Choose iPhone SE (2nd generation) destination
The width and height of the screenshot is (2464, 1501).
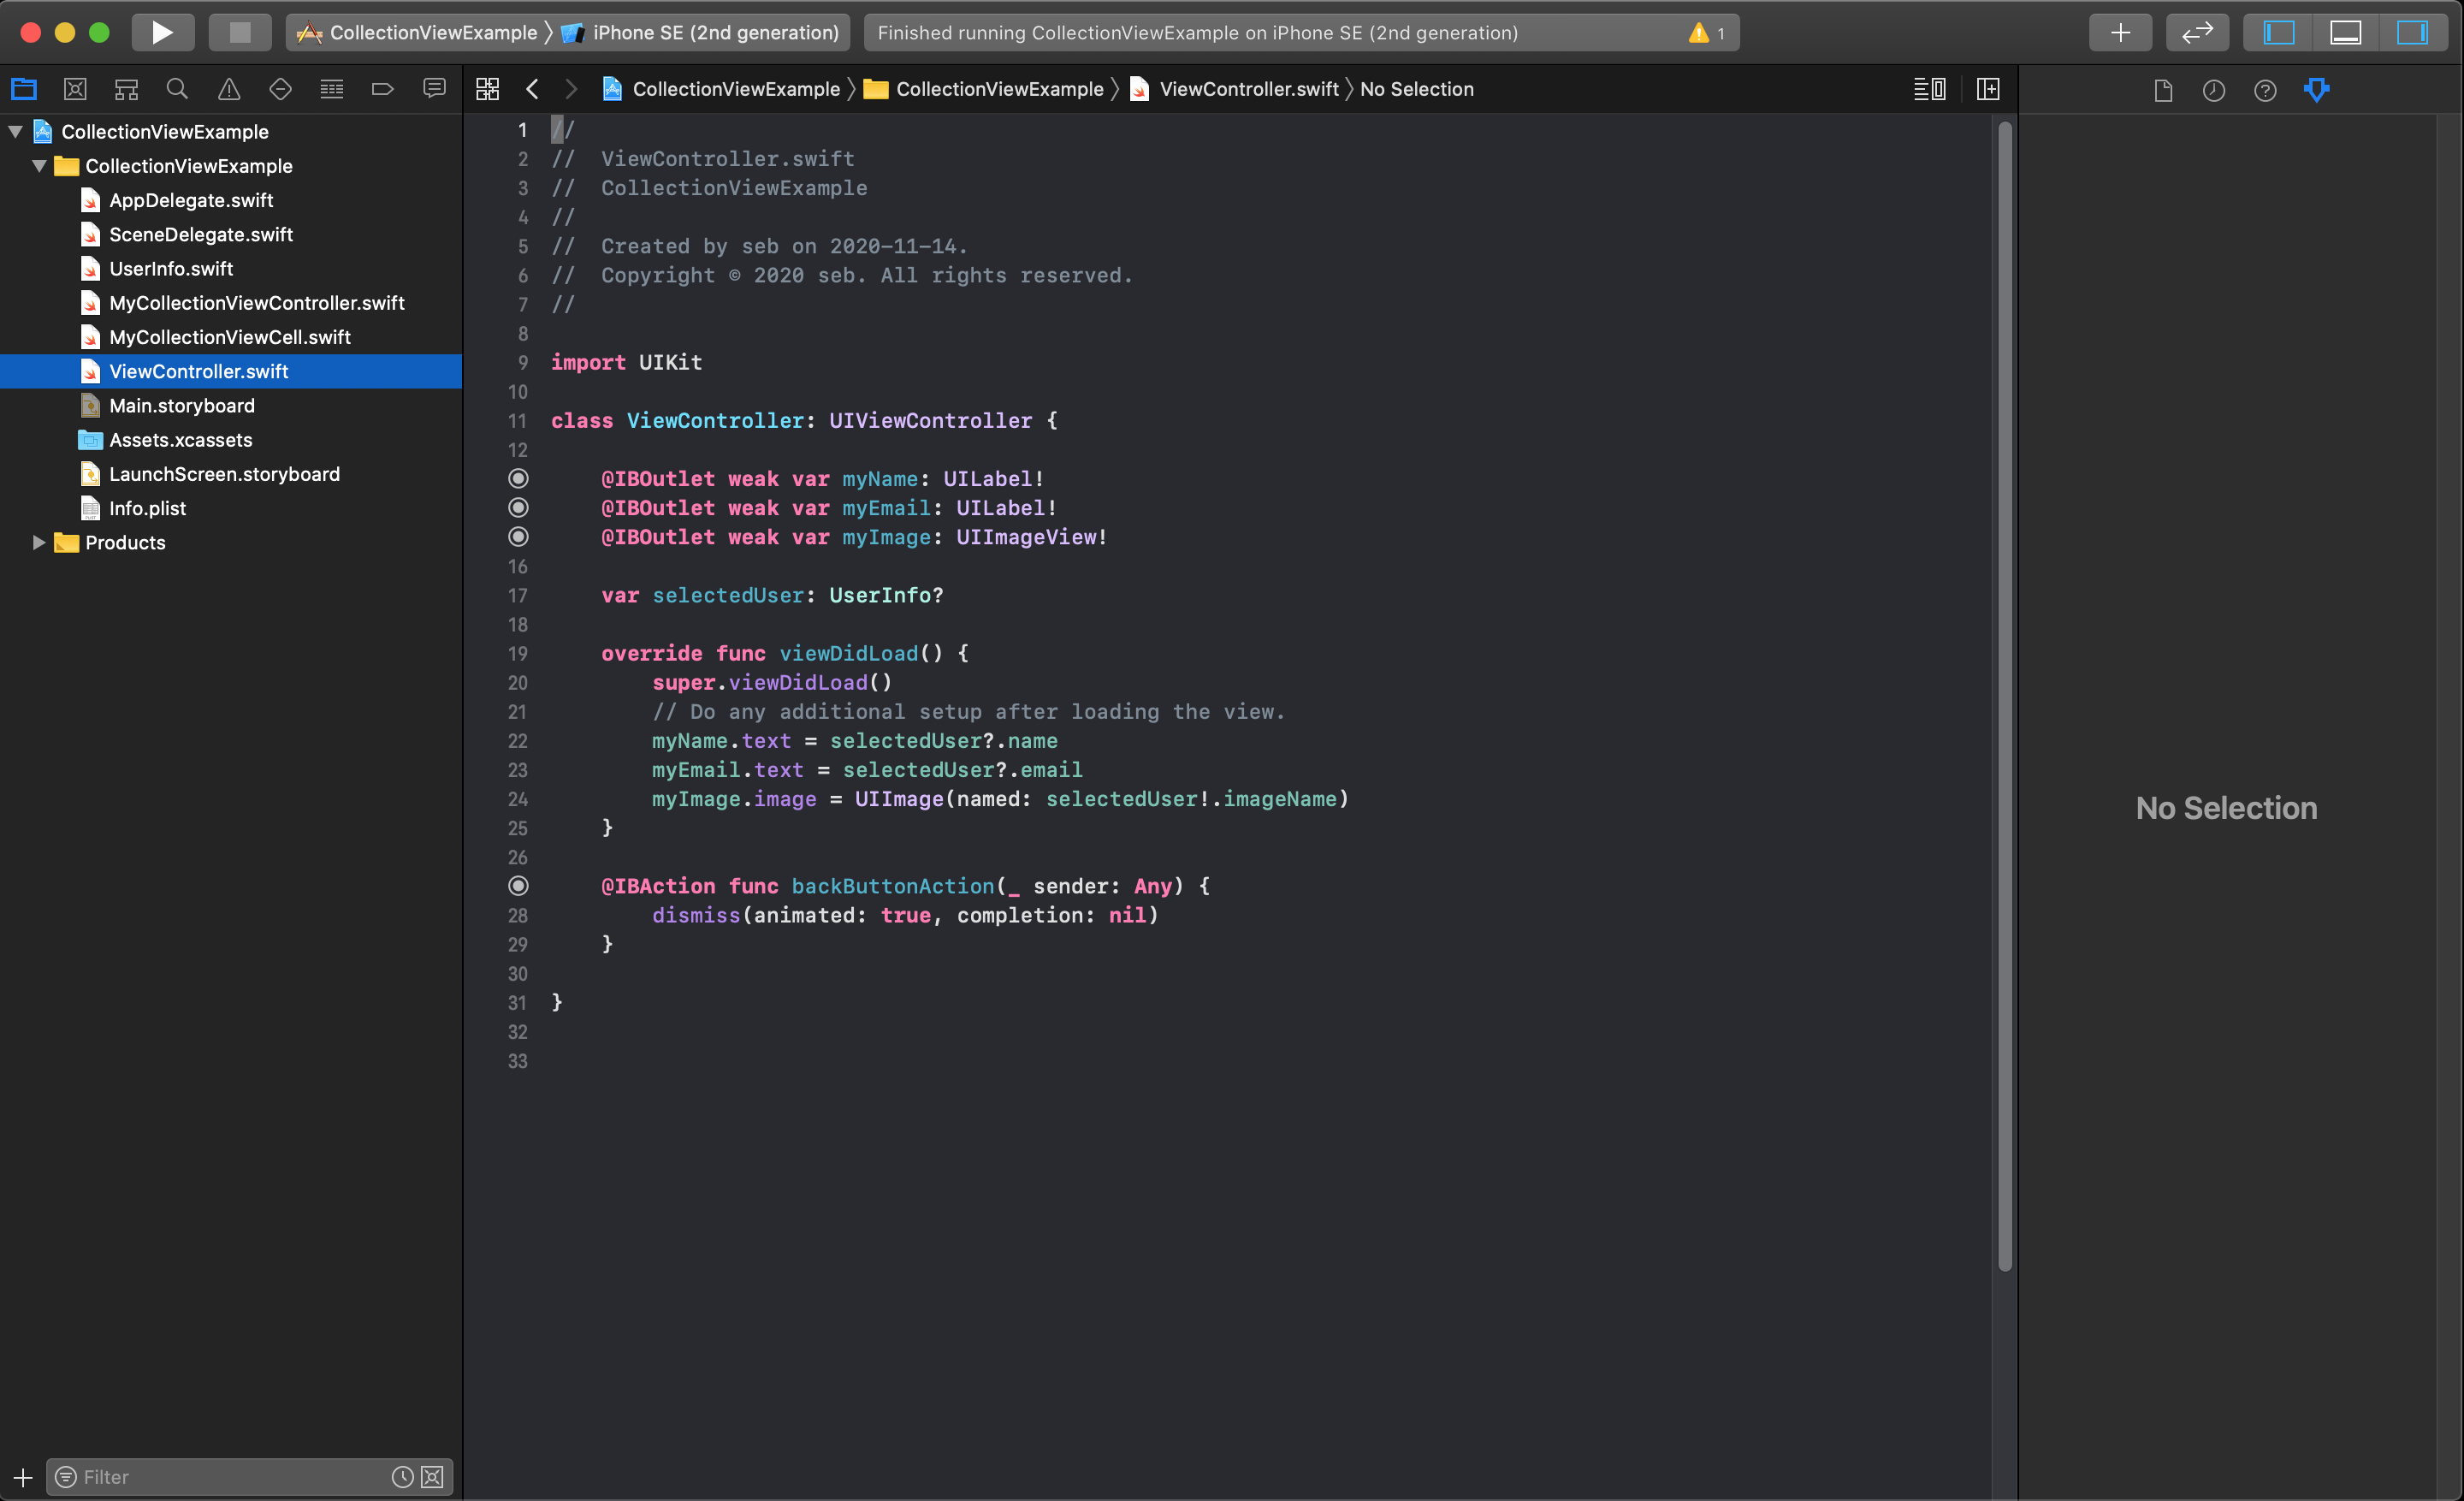701,32
